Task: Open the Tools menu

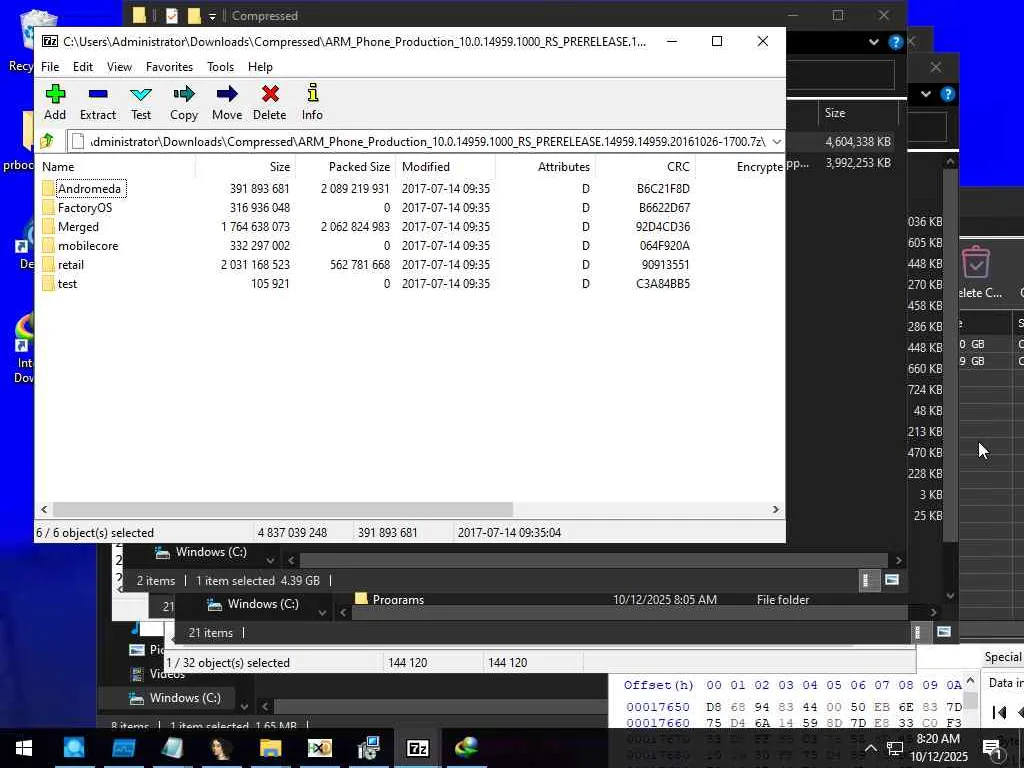Action: point(221,67)
